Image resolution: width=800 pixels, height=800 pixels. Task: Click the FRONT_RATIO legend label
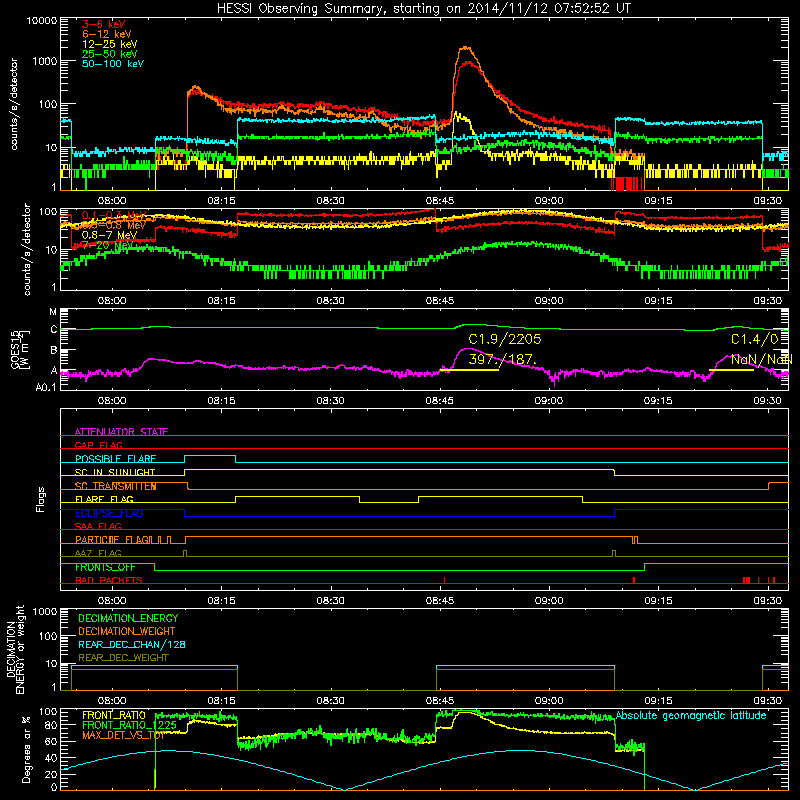click(x=114, y=715)
